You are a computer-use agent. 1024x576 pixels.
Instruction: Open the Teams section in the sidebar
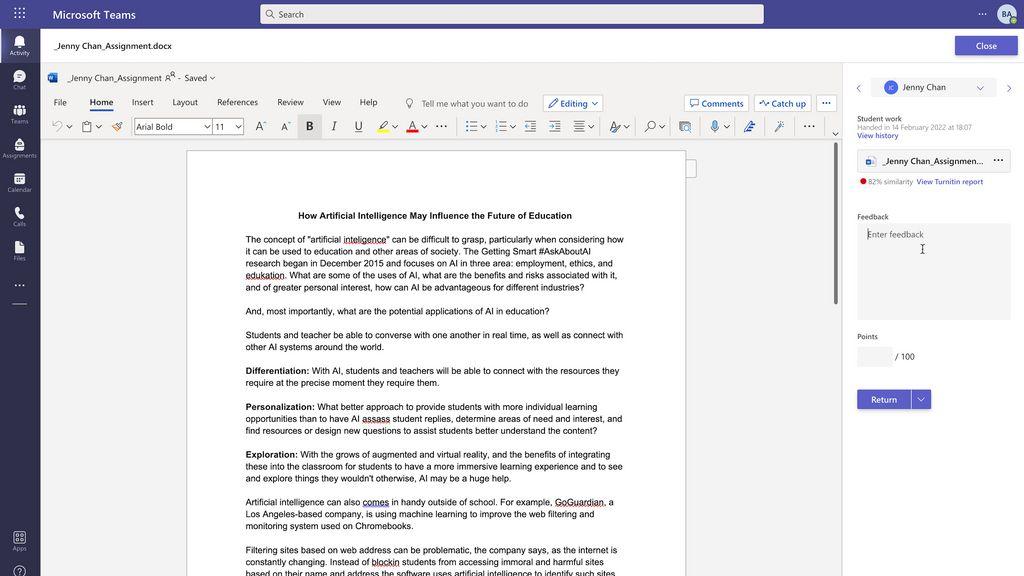pos(20,114)
